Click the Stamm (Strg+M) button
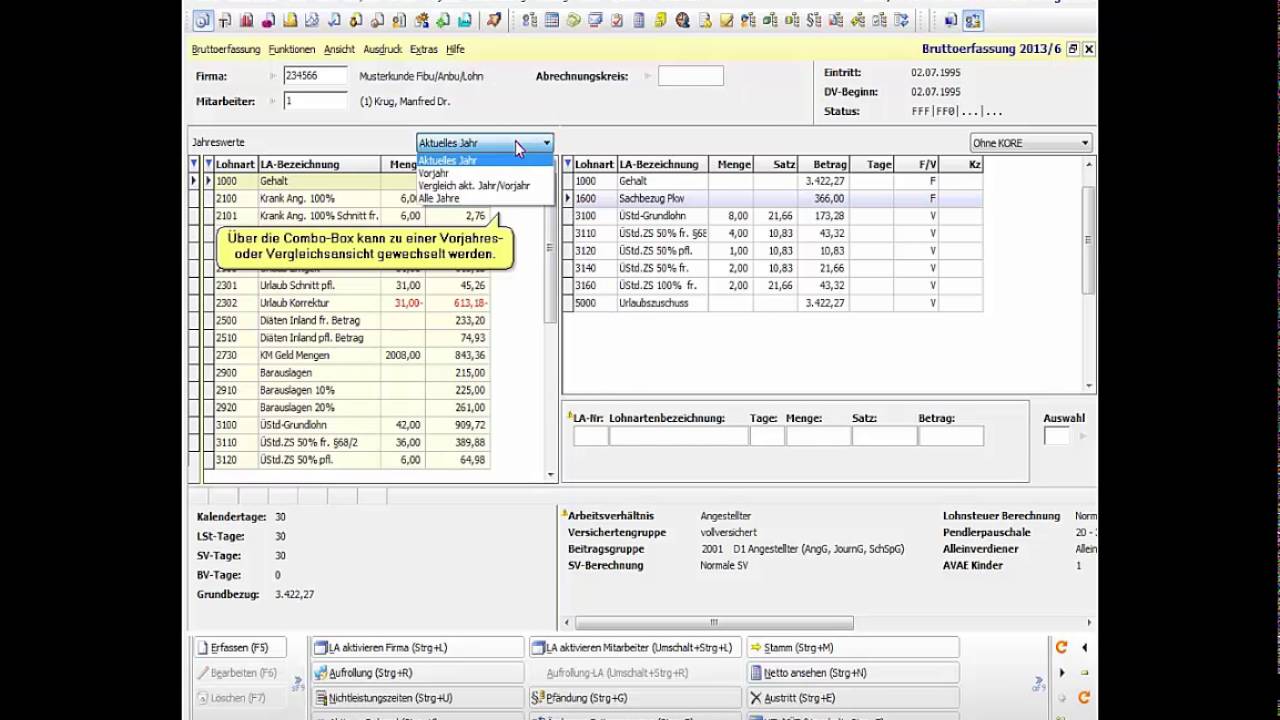 pyautogui.click(x=853, y=648)
